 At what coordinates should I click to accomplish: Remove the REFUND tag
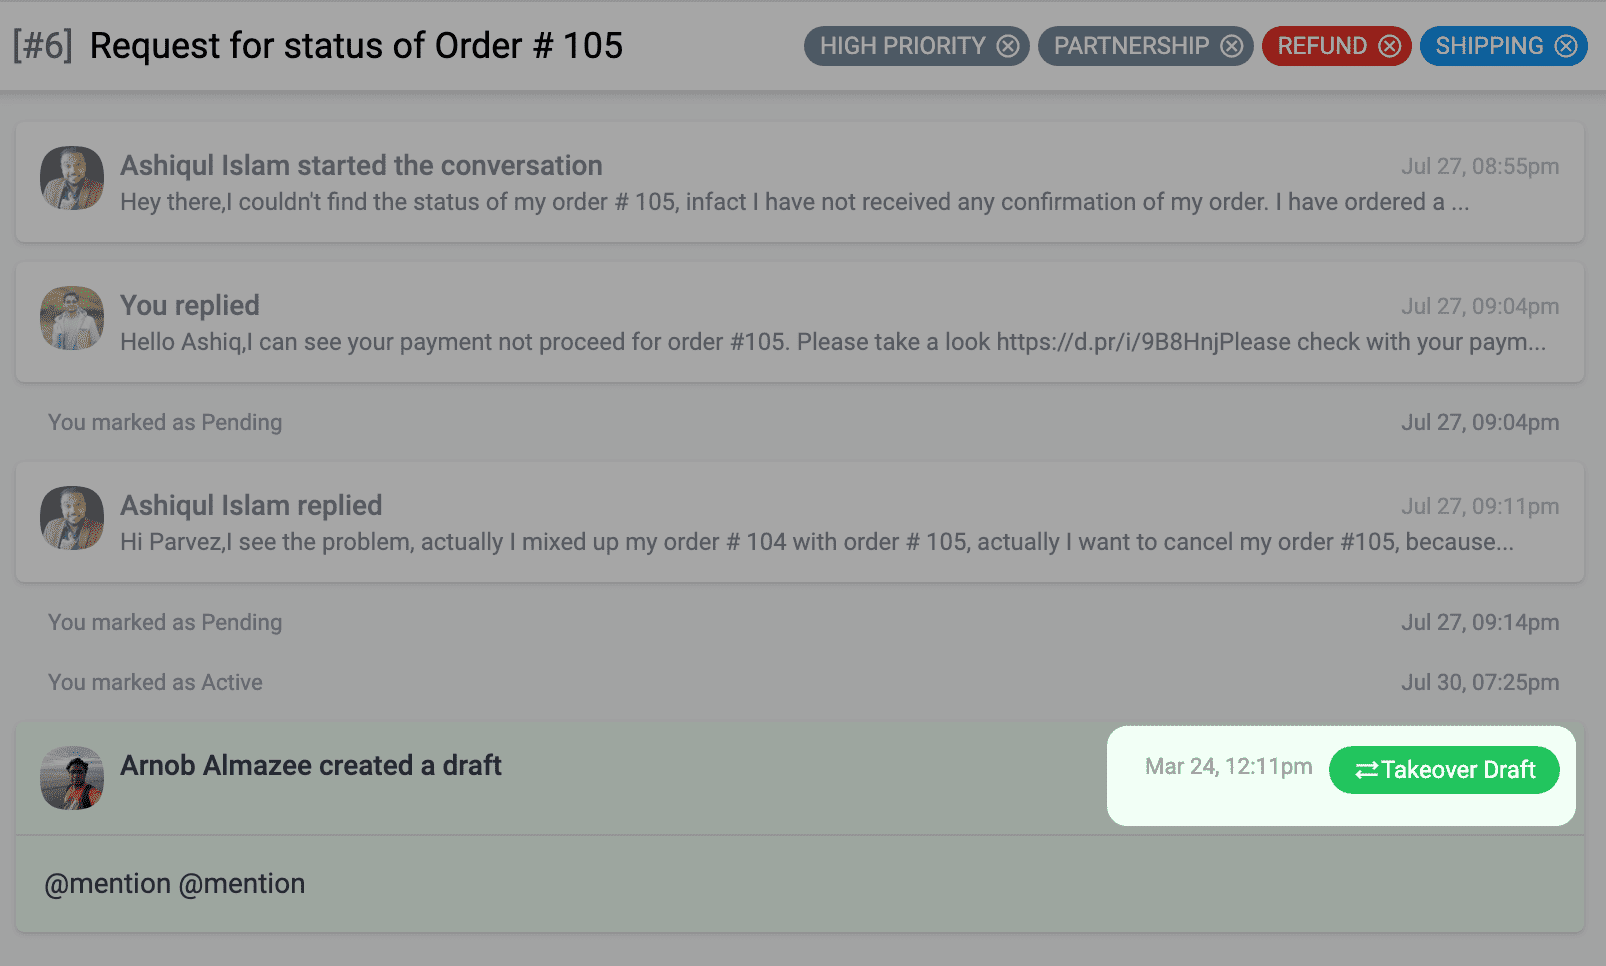[x=1390, y=46]
